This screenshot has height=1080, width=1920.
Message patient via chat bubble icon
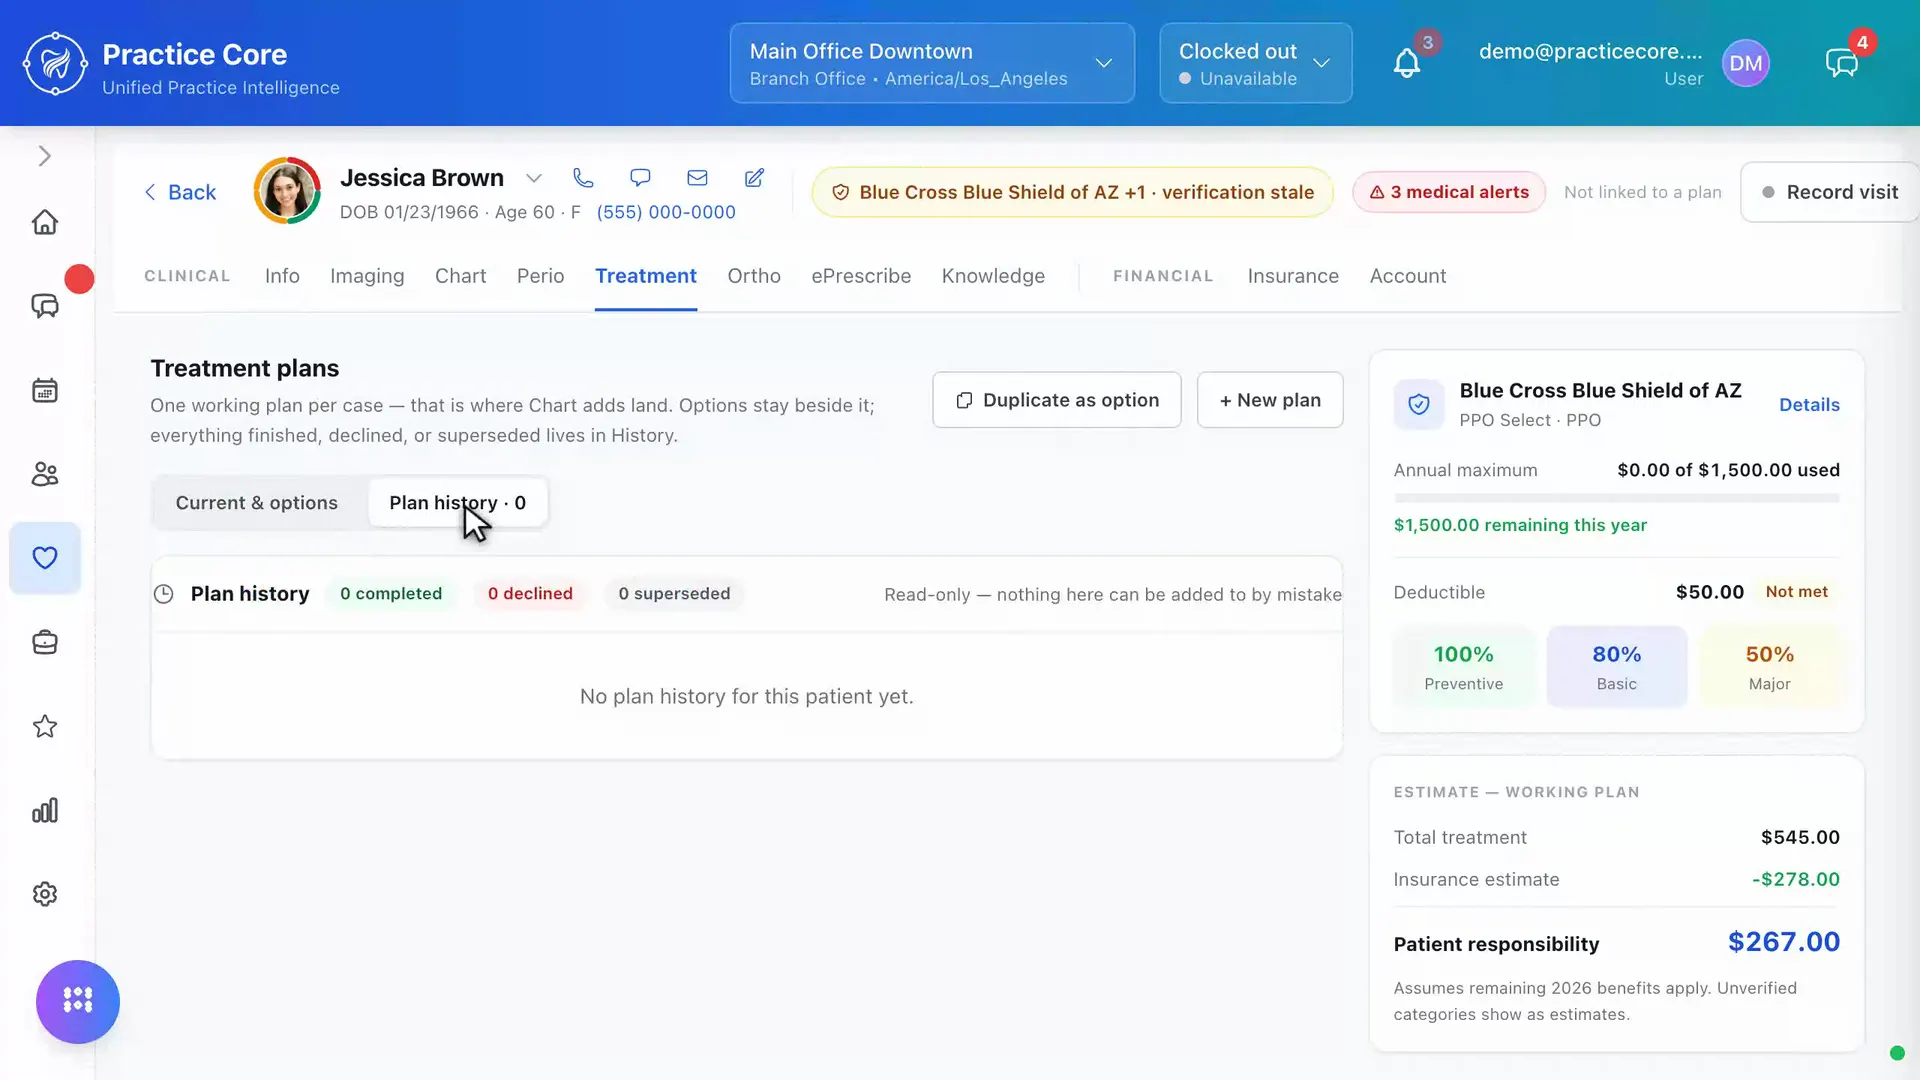(x=640, y=178)
